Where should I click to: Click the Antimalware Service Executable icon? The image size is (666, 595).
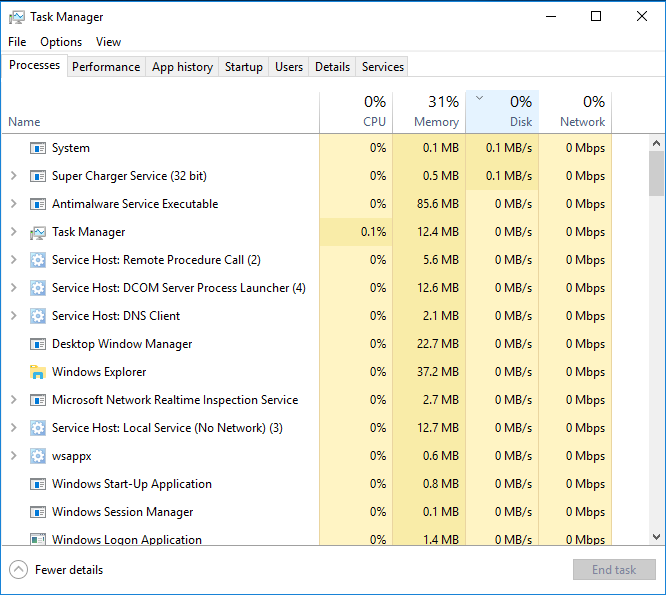click(x=38, y=204)
